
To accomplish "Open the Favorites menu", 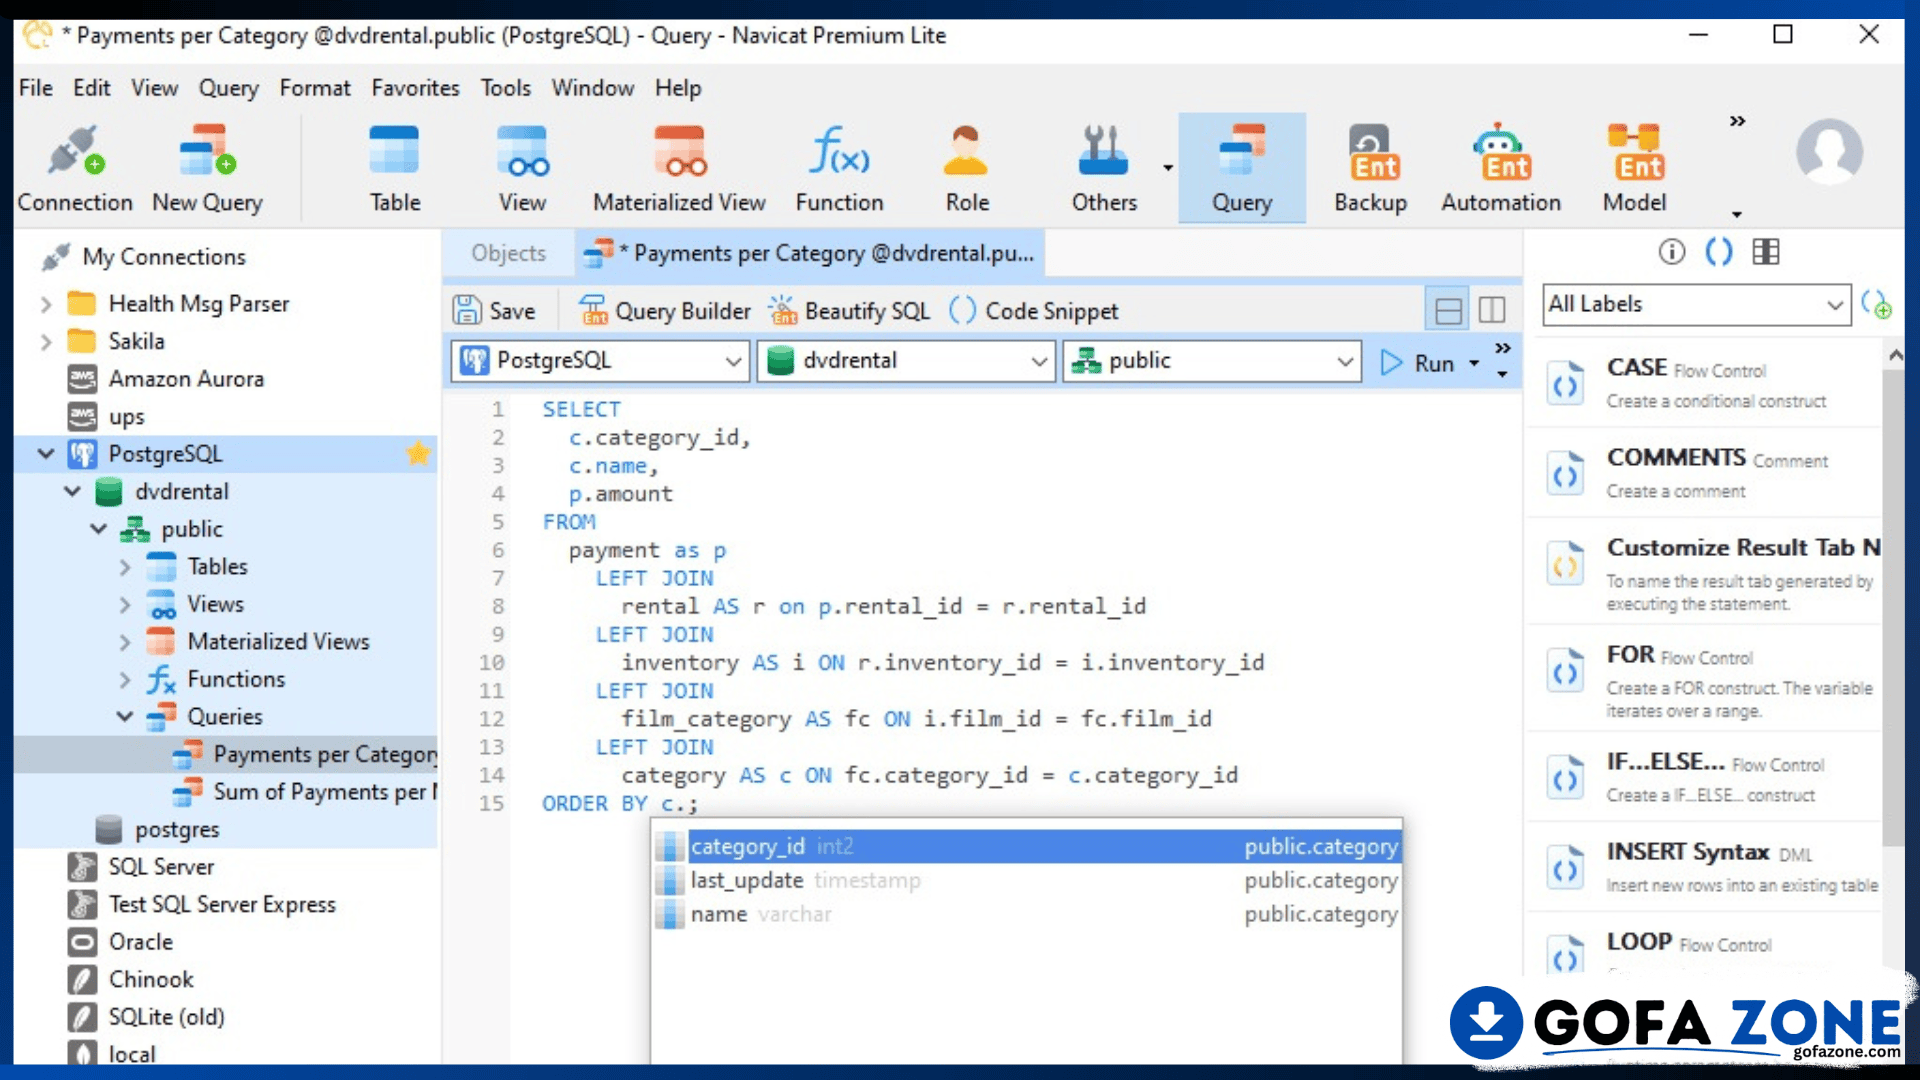I will click(x=415, y=88).
